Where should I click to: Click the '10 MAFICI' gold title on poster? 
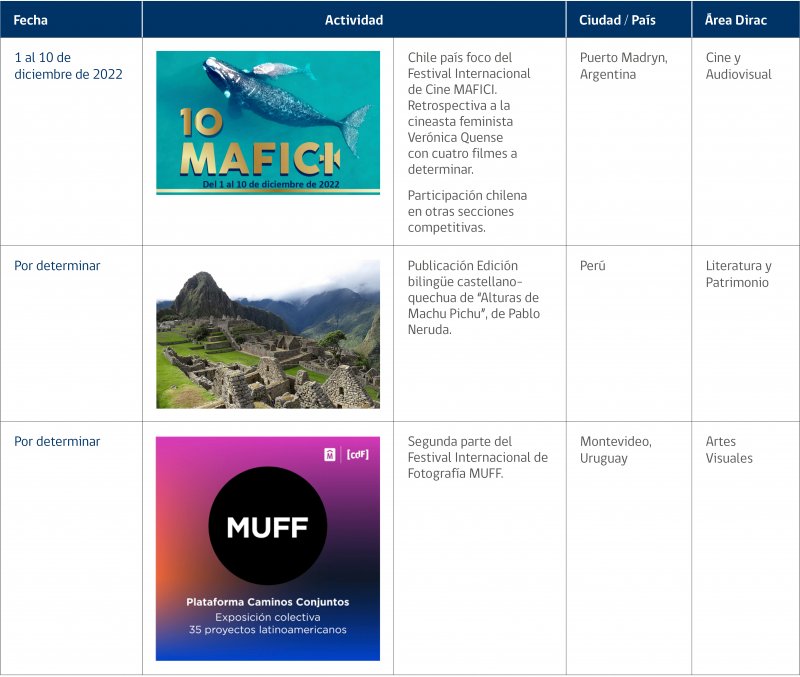259,142
